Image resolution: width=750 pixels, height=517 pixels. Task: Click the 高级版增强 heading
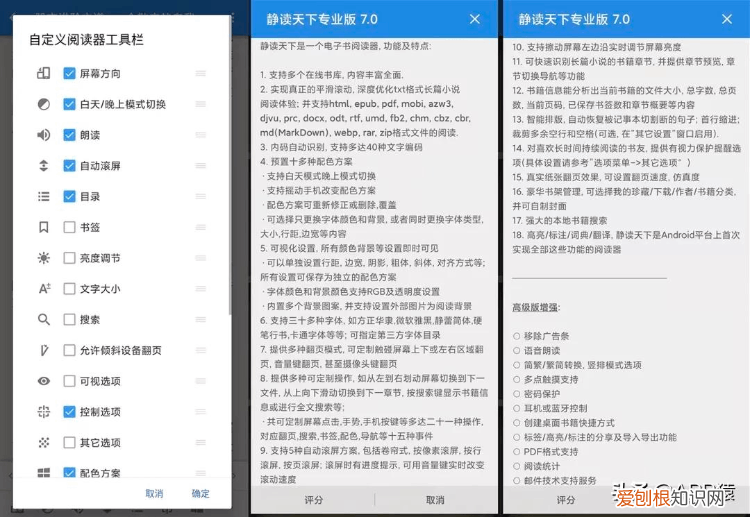[x=536, y=308]
